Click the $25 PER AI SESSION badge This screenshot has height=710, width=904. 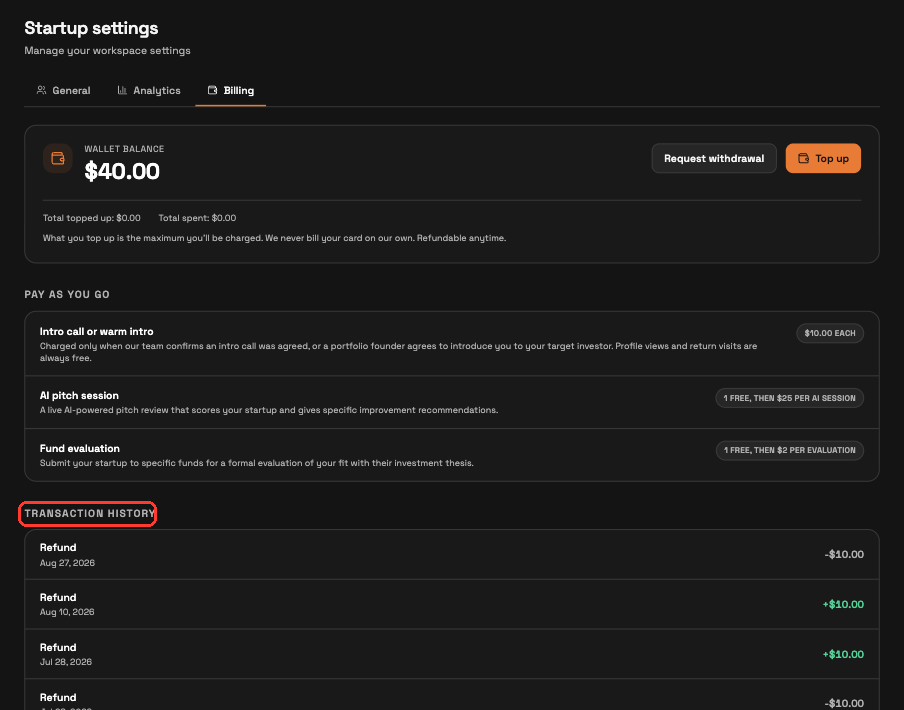(789, 398)
